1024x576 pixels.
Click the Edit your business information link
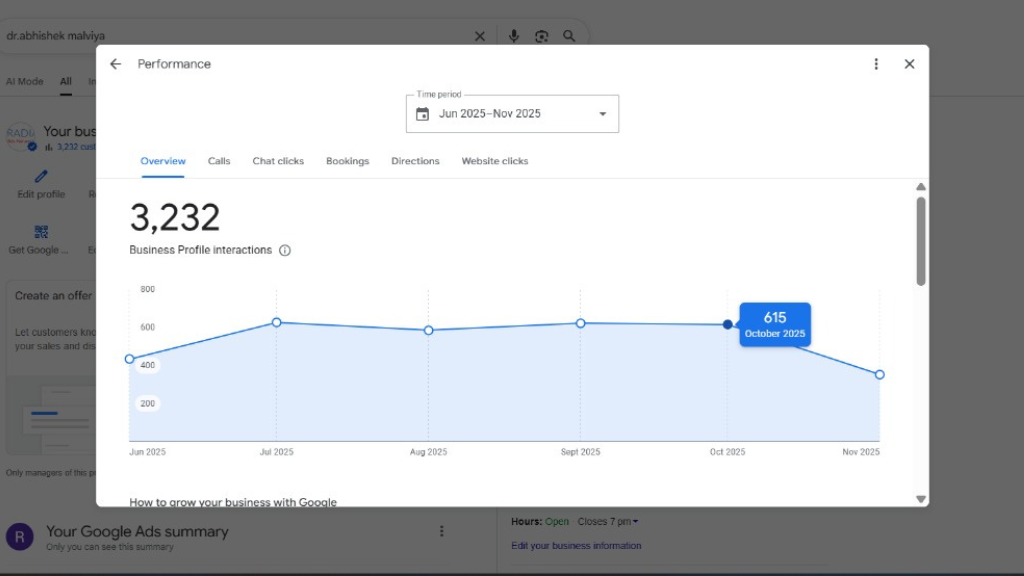click(x=576, y=546)
